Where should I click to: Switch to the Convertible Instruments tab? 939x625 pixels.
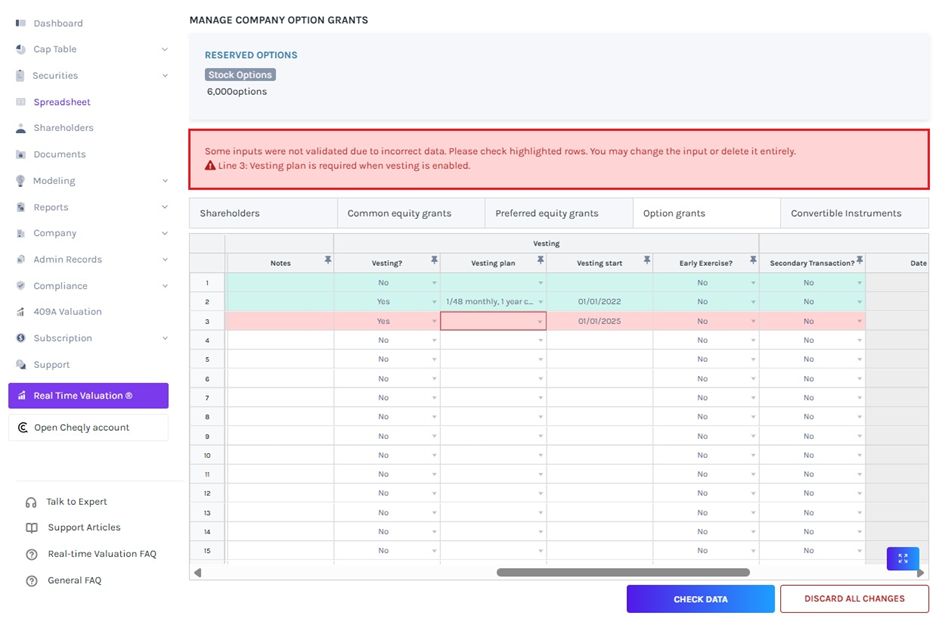(x=854, y=212)
